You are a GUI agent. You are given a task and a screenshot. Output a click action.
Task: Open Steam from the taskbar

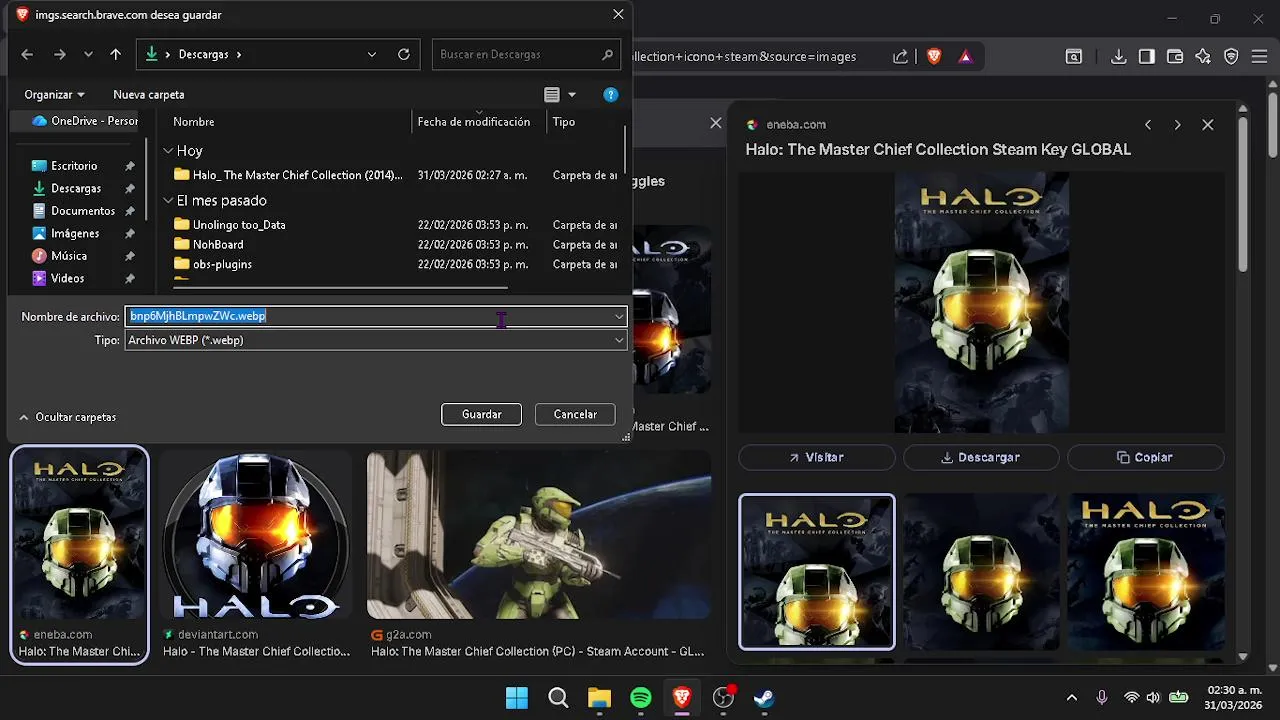(x=764, y=698)
